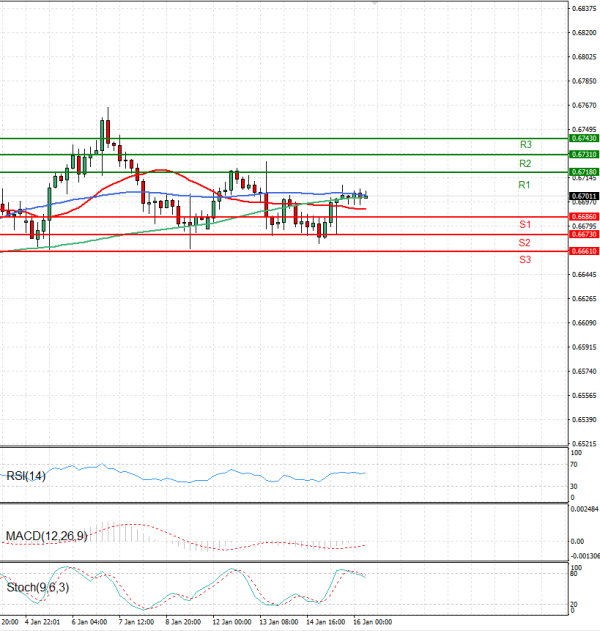The height and width of the screenshot is (631, 600).
Task: Click the 0.67430 green price tag
Action: click(584, 139)
